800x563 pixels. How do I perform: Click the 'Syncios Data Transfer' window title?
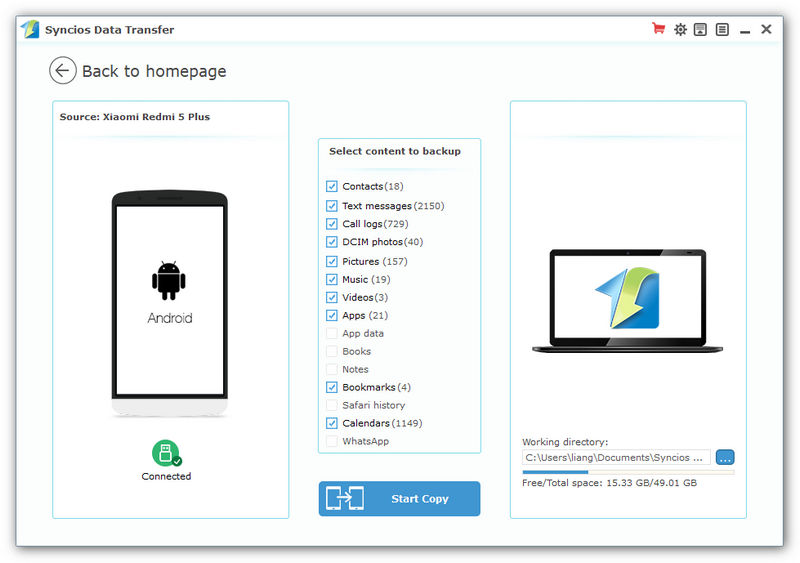[x=109, y=30]
